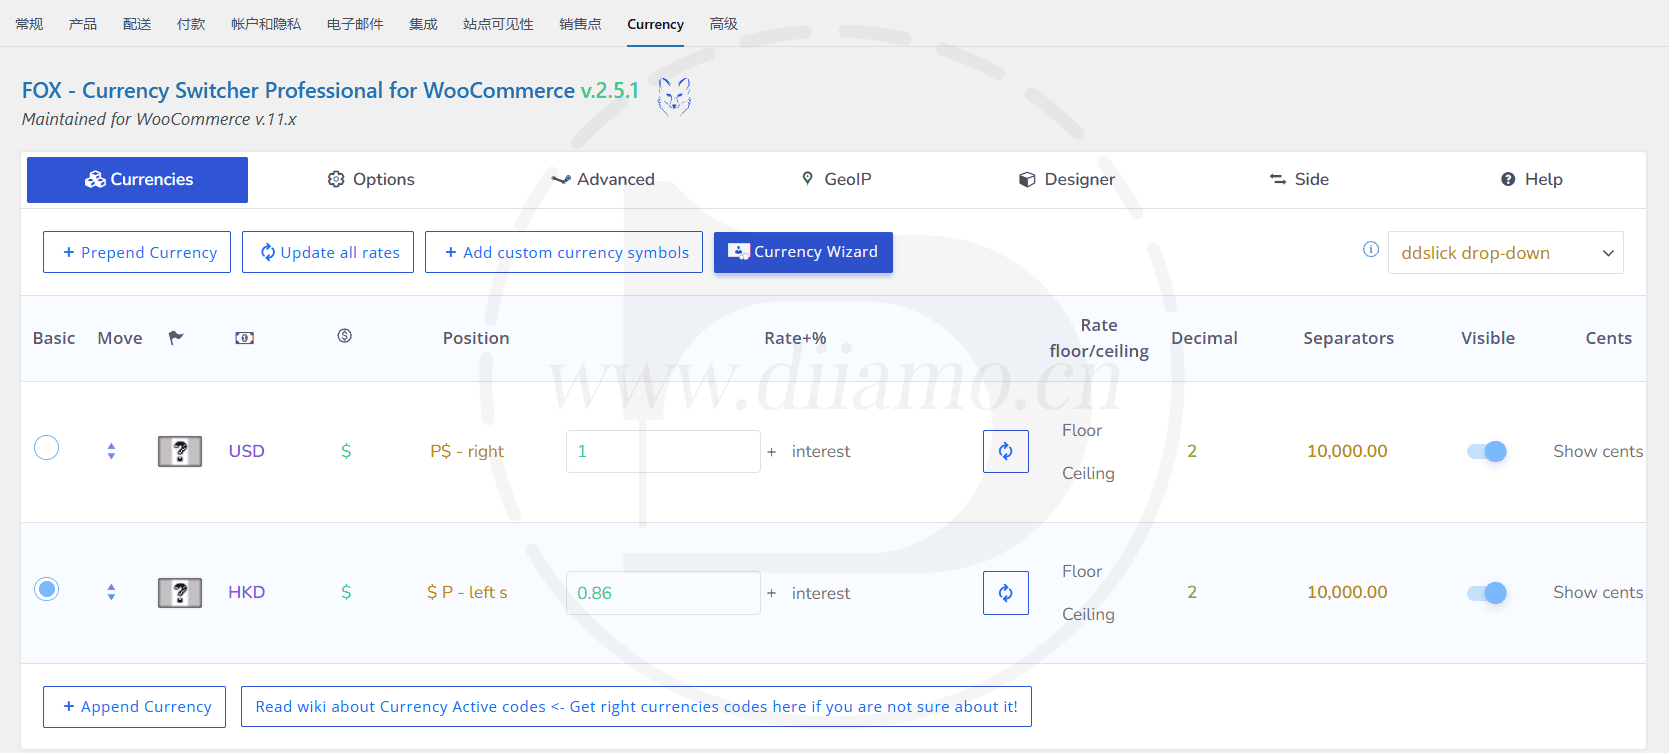1669x753 pixels.
Task: Click the fox logo icon
Action: [x=674, y=96]
